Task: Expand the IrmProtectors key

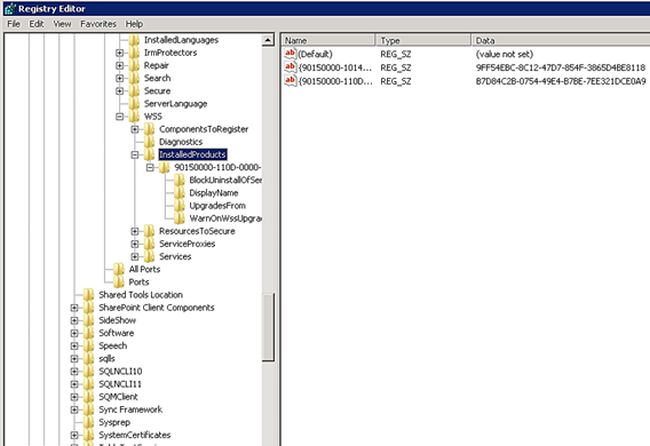Action: point(119,53)
